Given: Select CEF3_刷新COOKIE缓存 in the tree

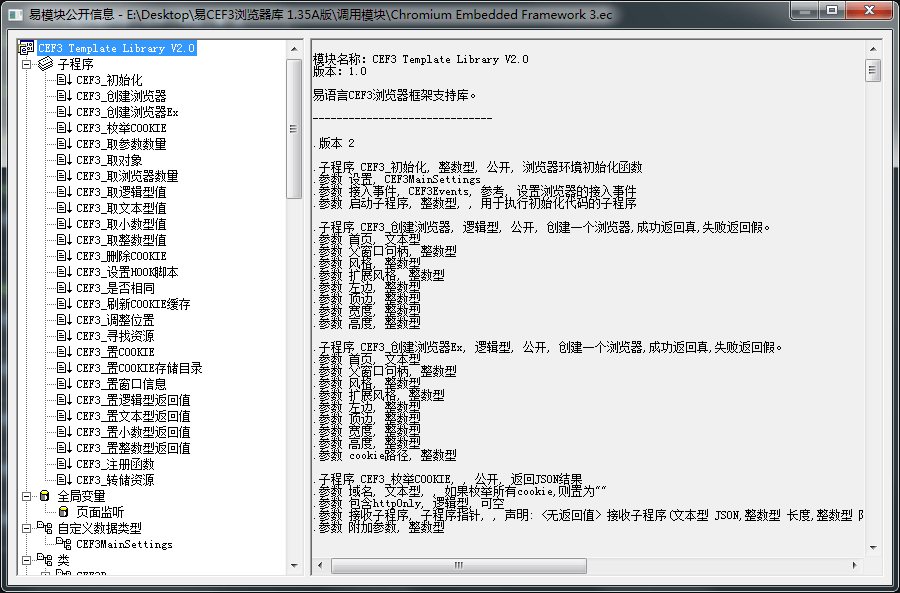Looking at the screenshot, I should 133,304.
